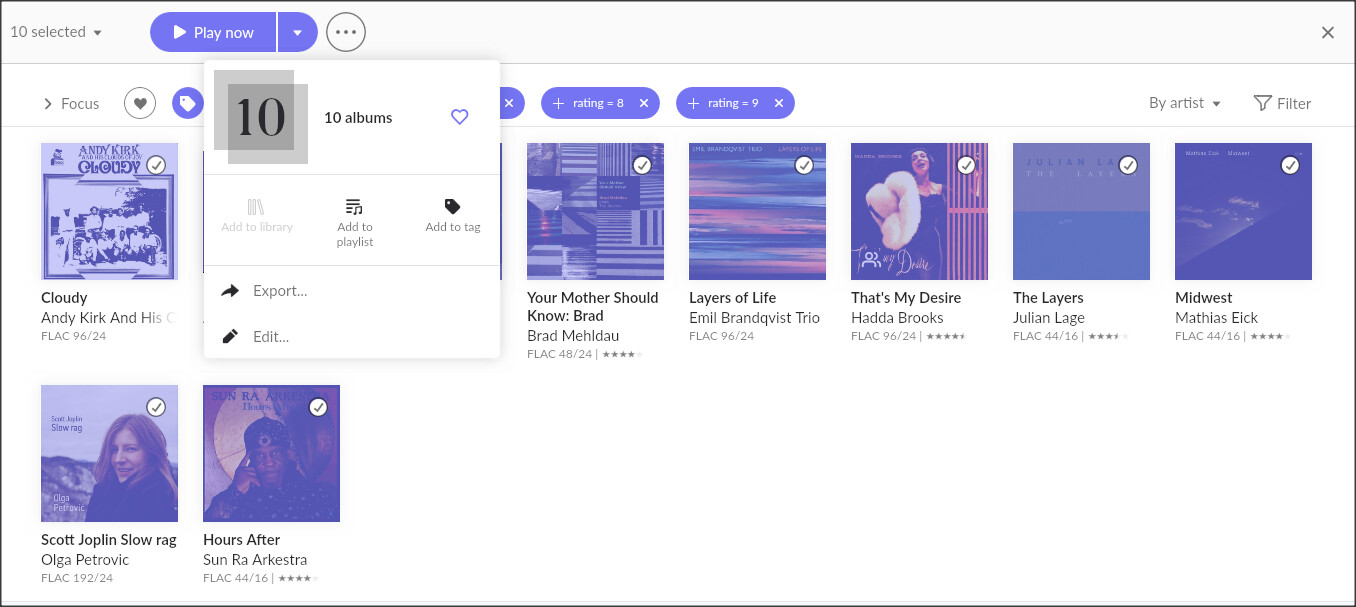1356x607 pixels.
Task: Expand the 10 selected dropdown
Action: (x=56, y=32)
